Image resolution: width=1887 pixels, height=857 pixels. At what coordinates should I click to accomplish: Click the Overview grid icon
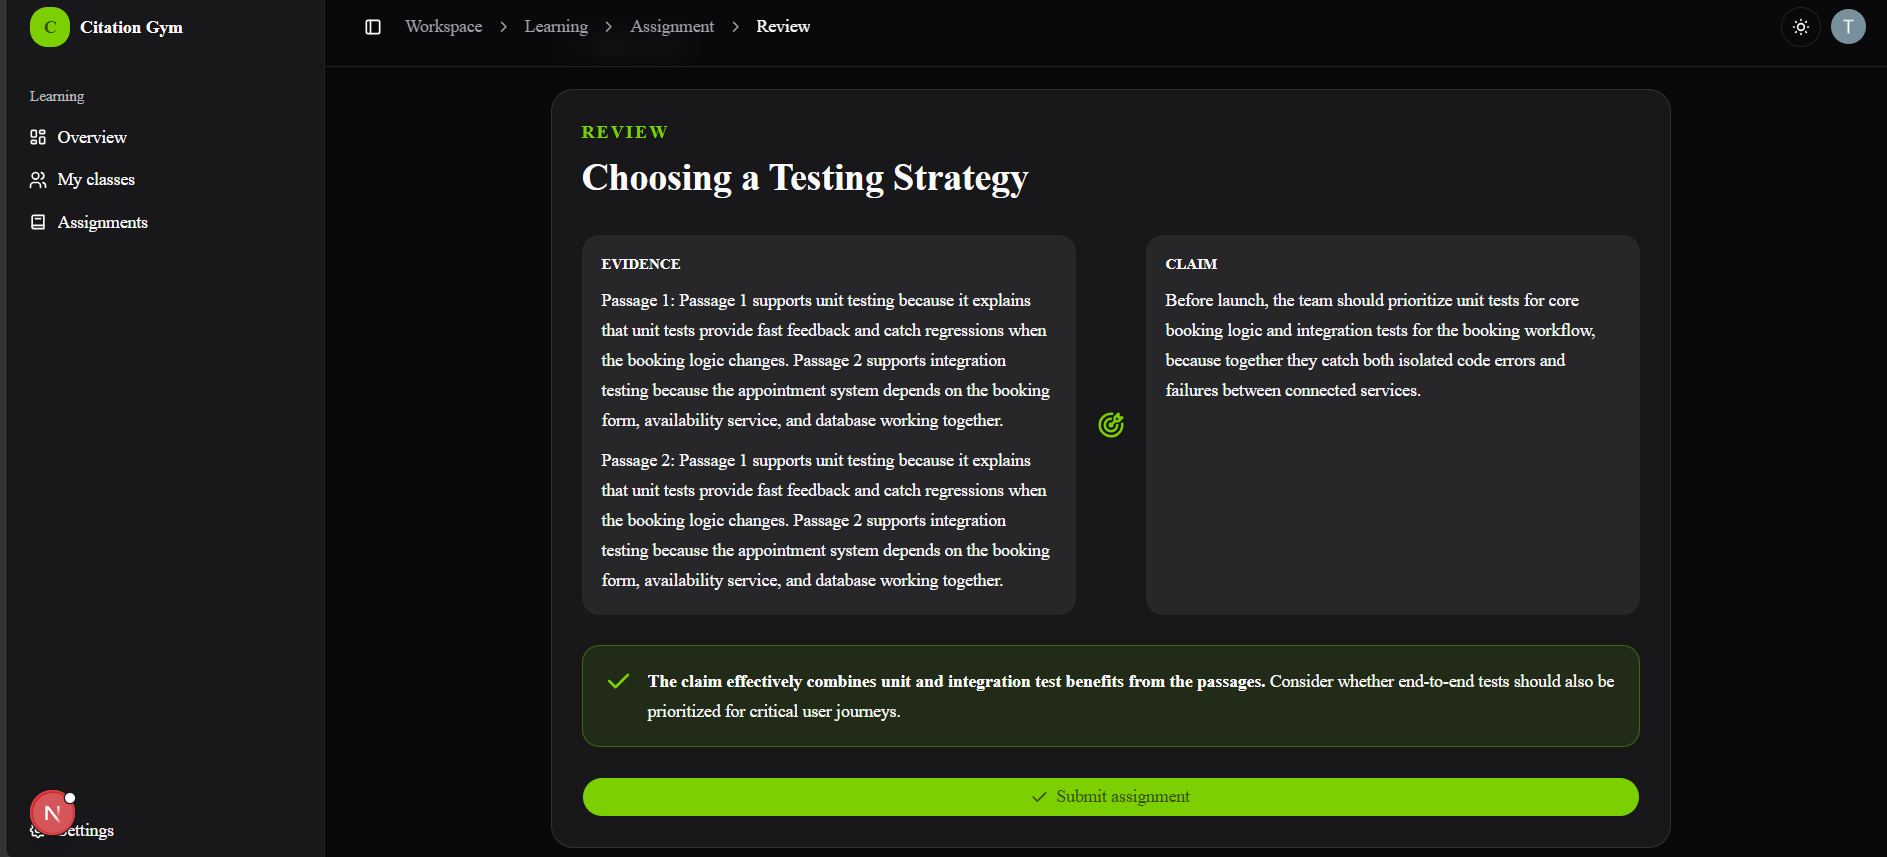coord(38,137)
